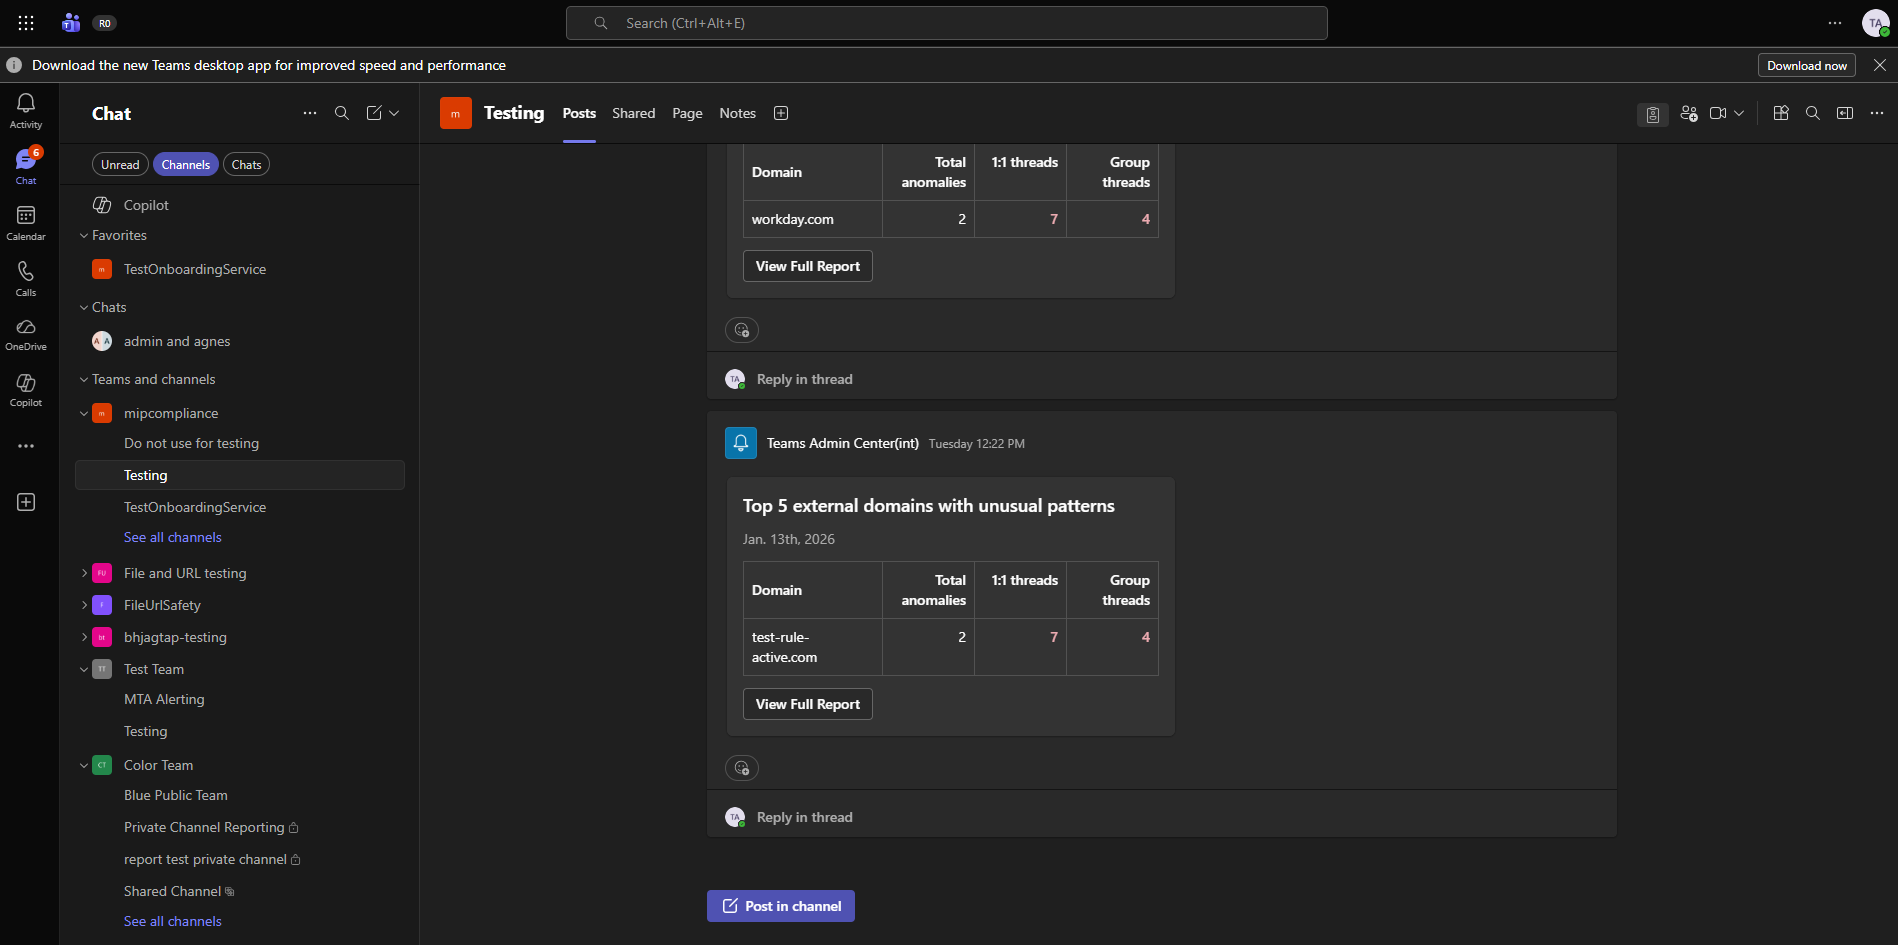Toggle the Channels filter pill
1898x945 pixels.
click(x=186, y=164)
